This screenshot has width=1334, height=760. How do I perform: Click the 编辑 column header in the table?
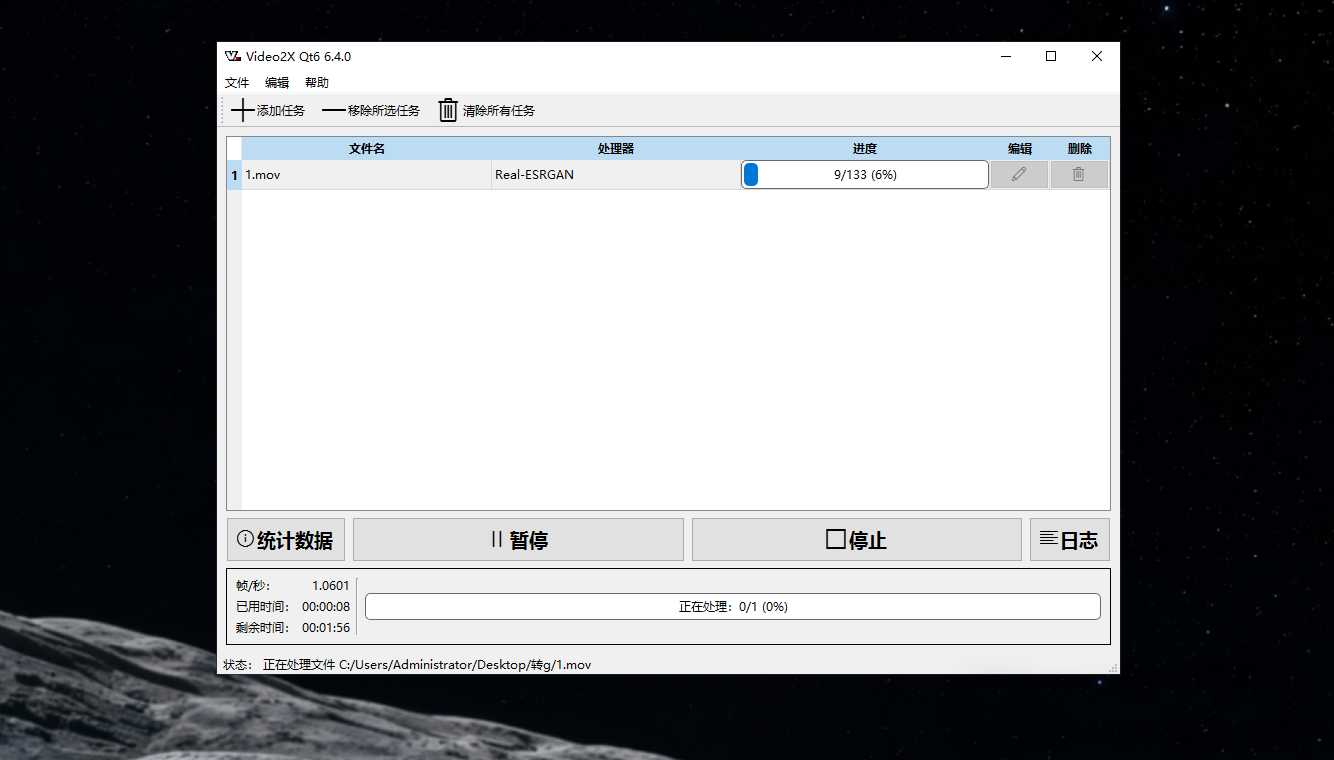[x=1020, y=149]
